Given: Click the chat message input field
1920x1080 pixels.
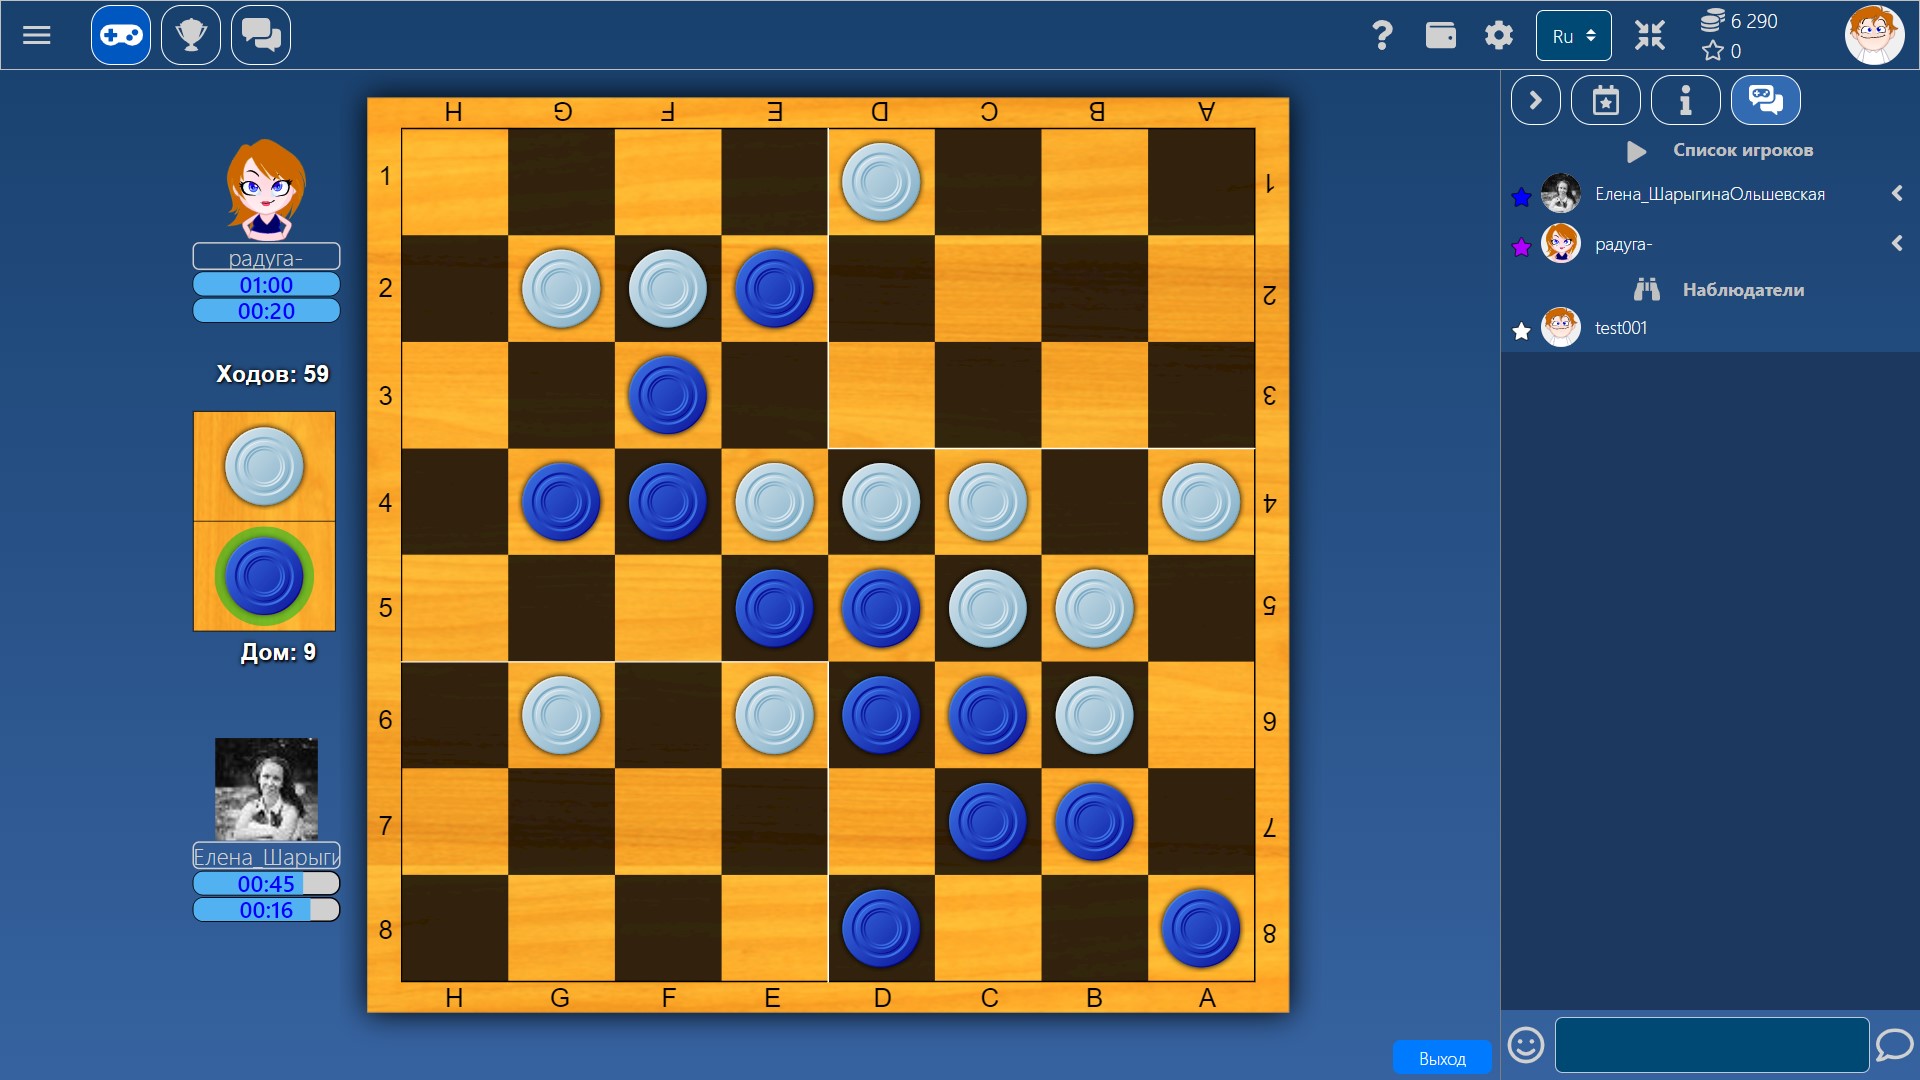Looking at the screenshot, I should (x=1710, y=1044).
